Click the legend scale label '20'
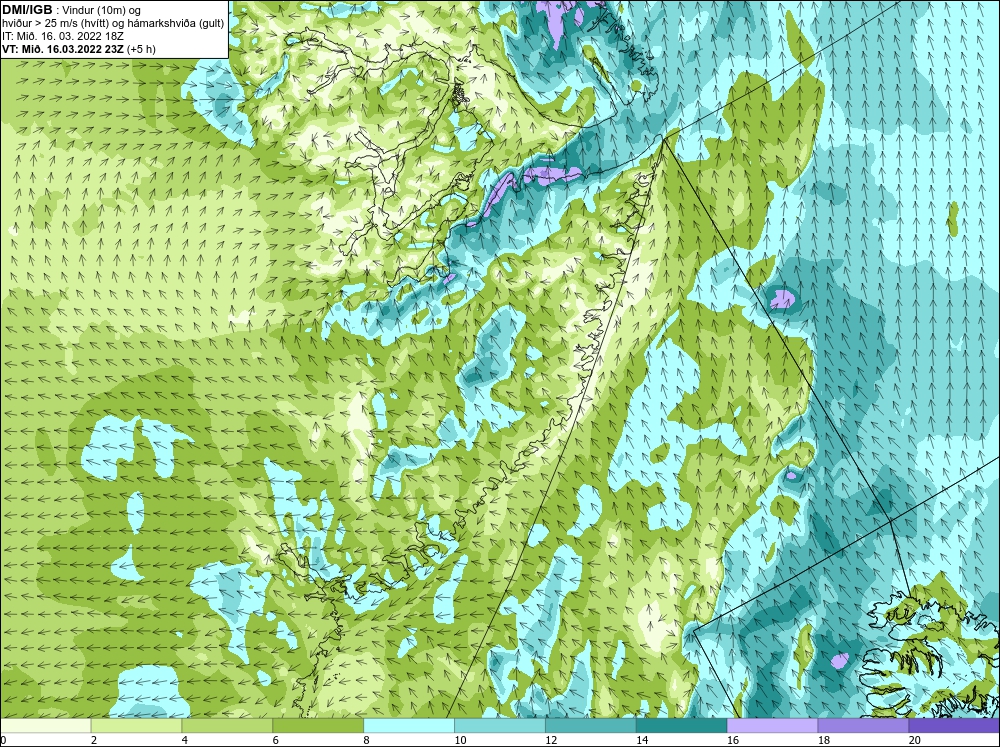The image size is (1000, 747). pyautogui.click(x=915, y=740)
